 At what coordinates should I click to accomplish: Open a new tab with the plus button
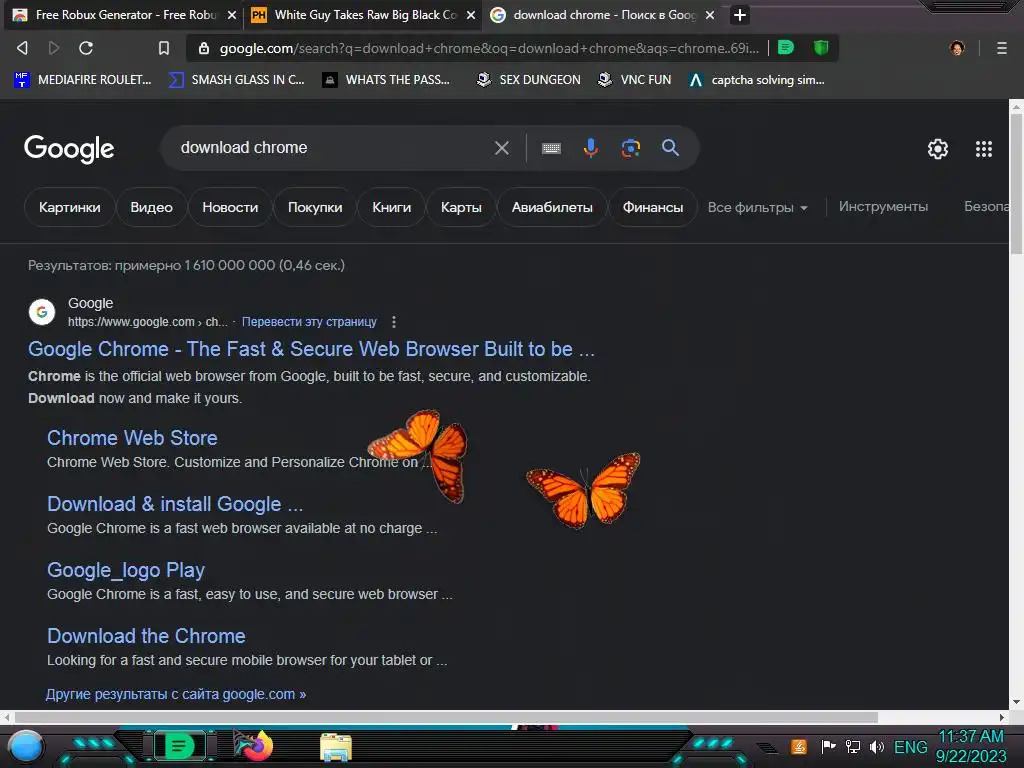point(739,15)
